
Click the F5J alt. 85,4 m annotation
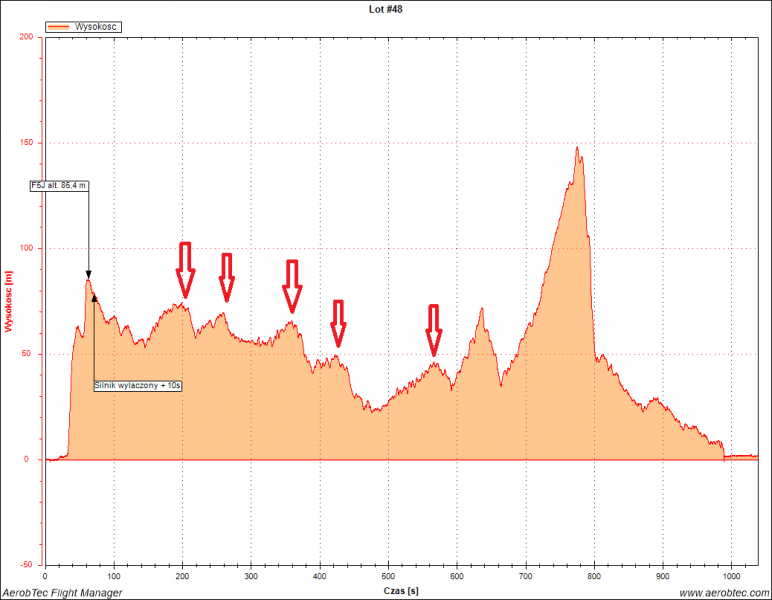(58, 185)
